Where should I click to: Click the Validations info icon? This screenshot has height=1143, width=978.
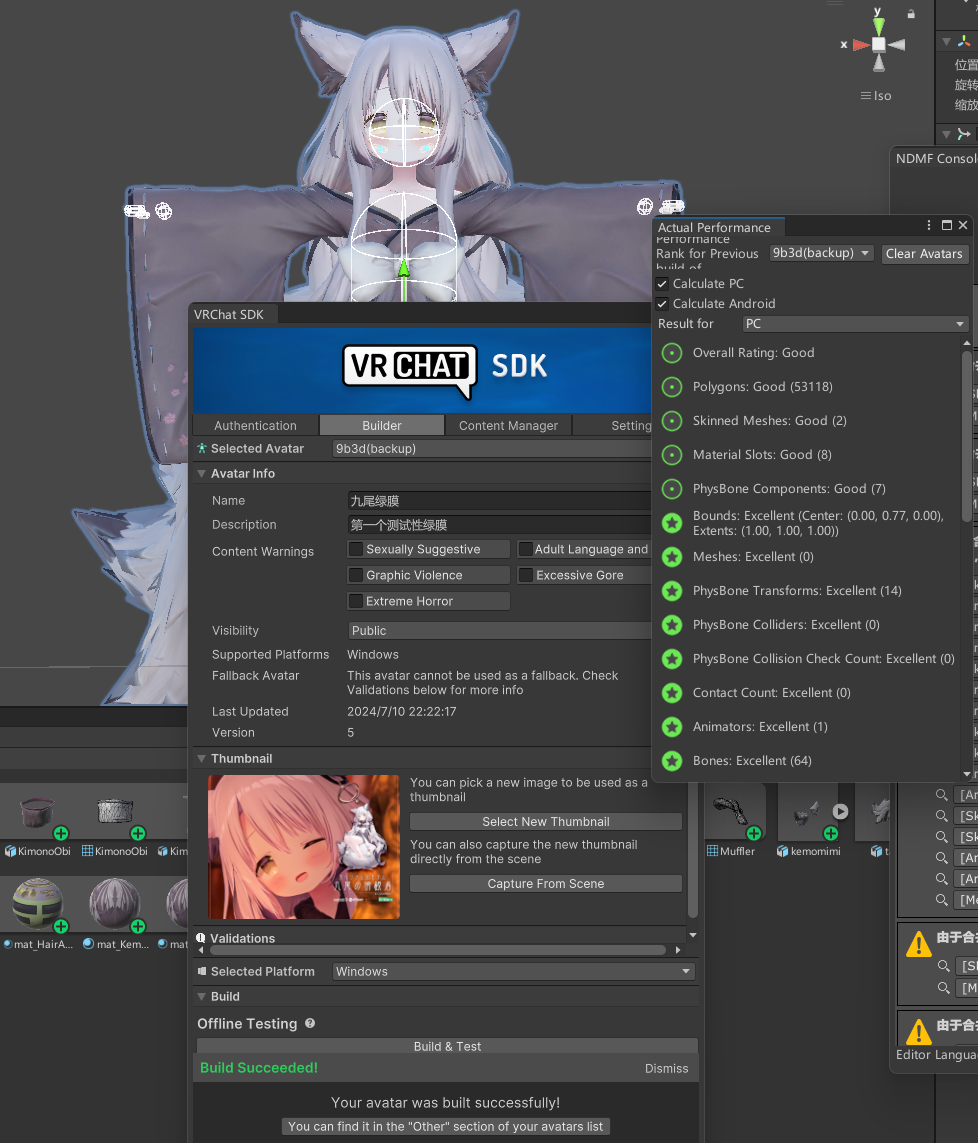coord(200,938)
